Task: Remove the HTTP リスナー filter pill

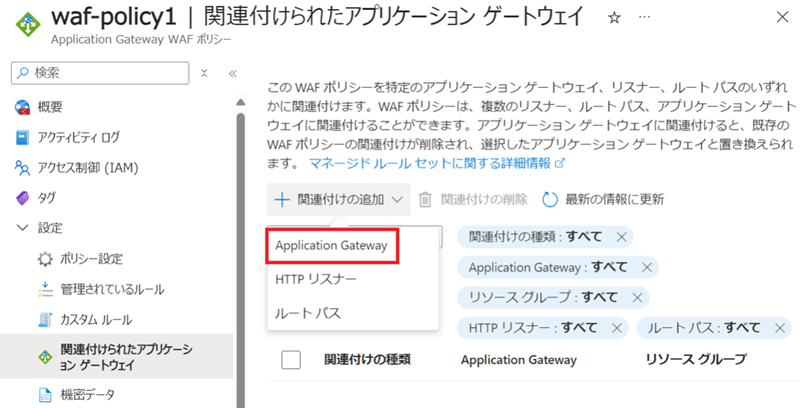Action: click(x=616, y=328)
